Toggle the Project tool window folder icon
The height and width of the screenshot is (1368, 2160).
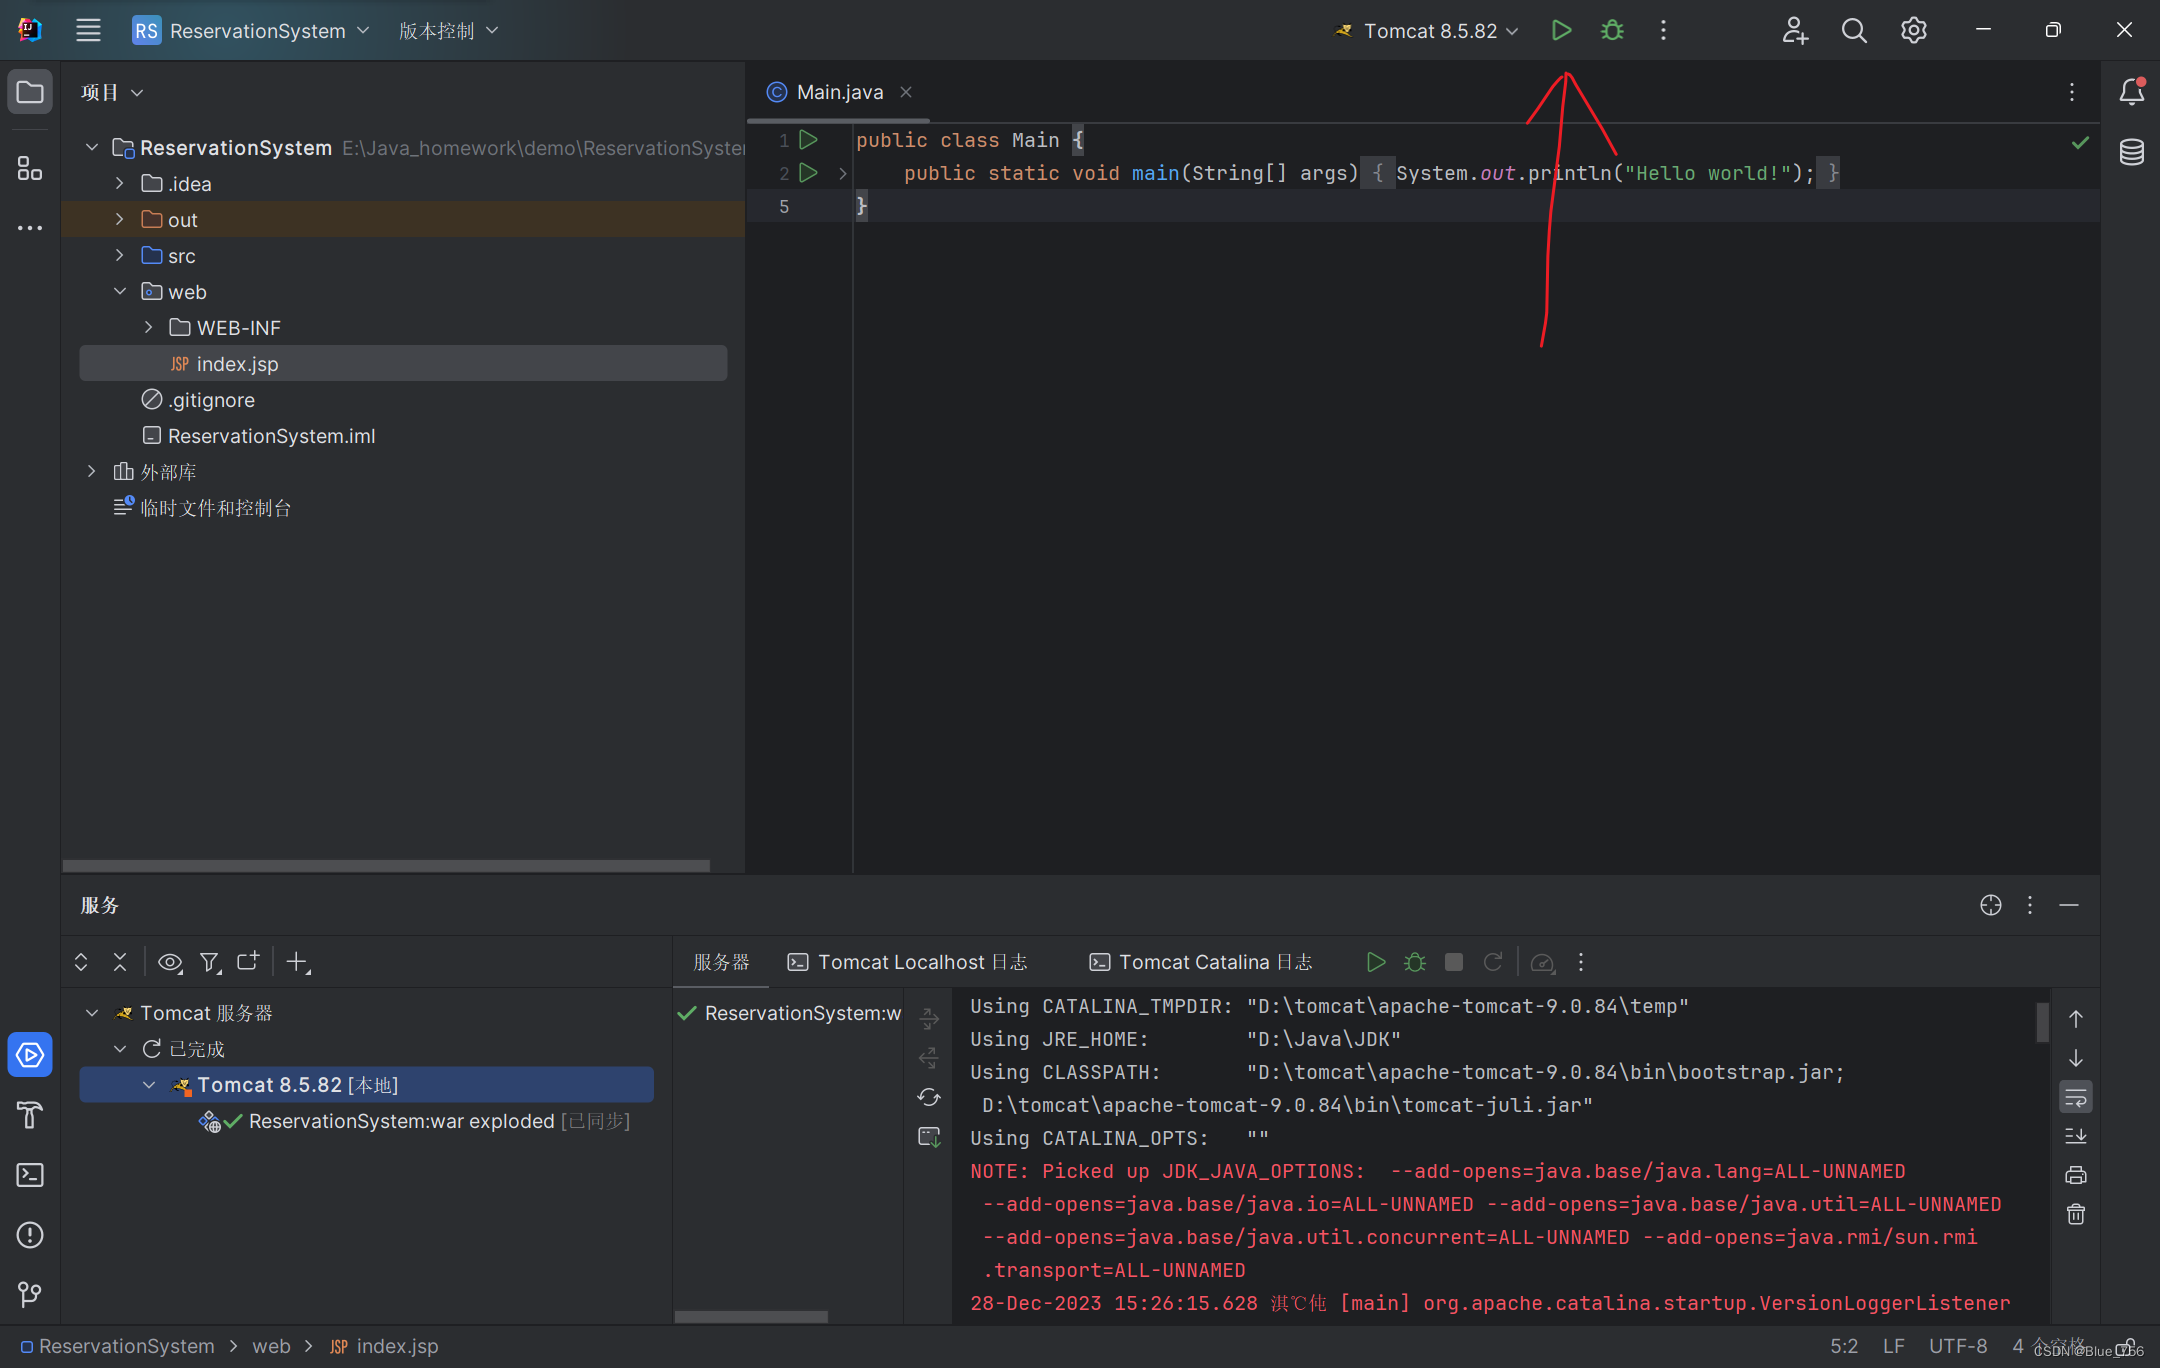point(30,92)
